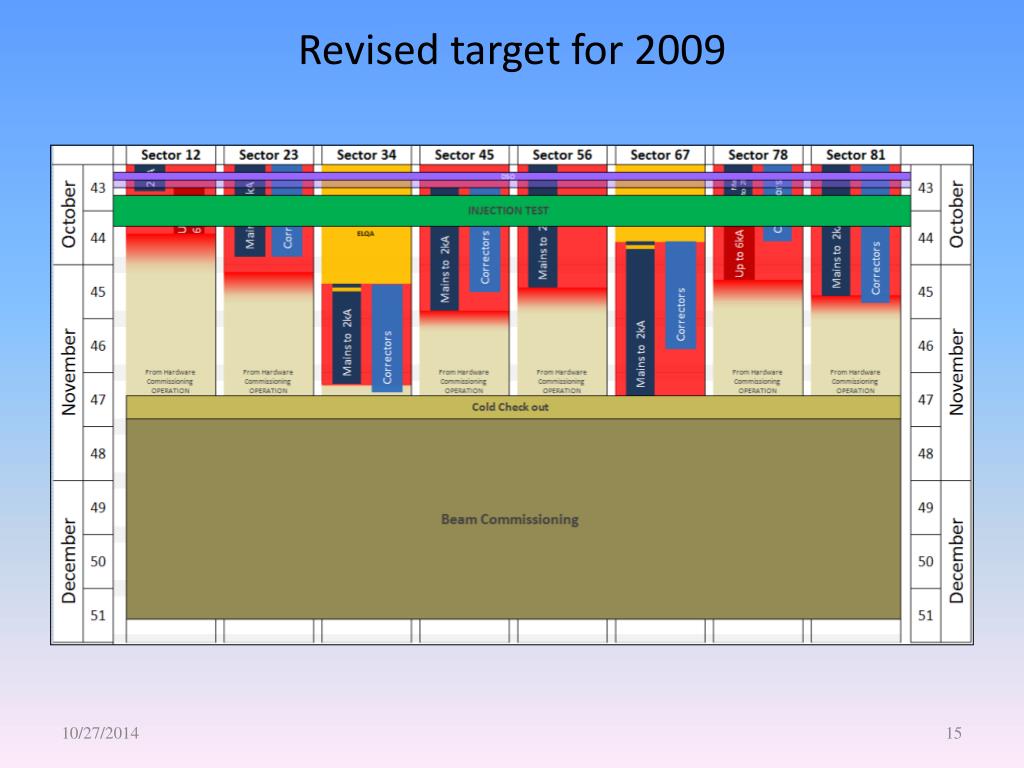Click the "Cold Check out" bar
1024x768 pixels.
click(513, 407)
